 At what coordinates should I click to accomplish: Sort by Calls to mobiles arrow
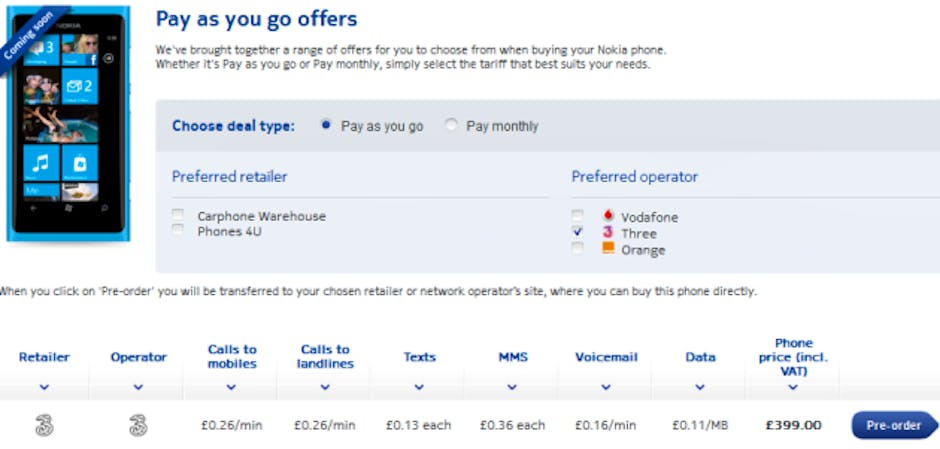[x=232, y=386]
